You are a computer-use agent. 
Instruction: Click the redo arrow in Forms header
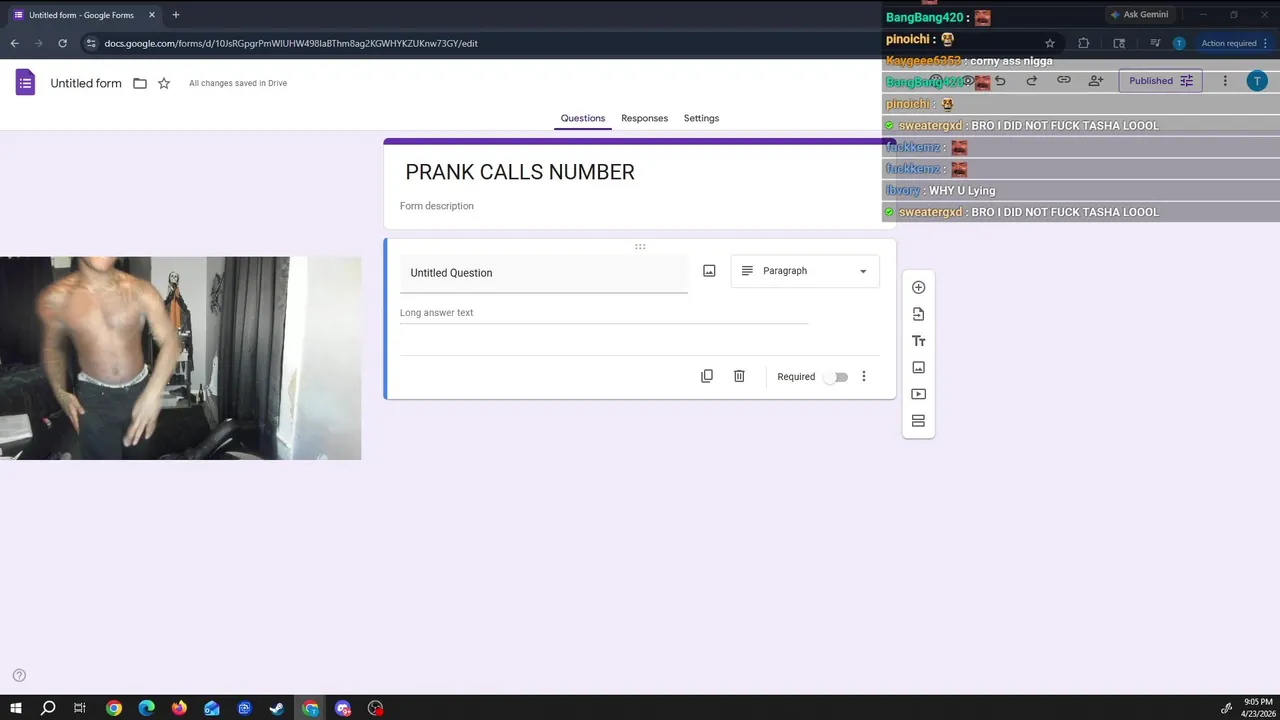(x=1032, y=81)
